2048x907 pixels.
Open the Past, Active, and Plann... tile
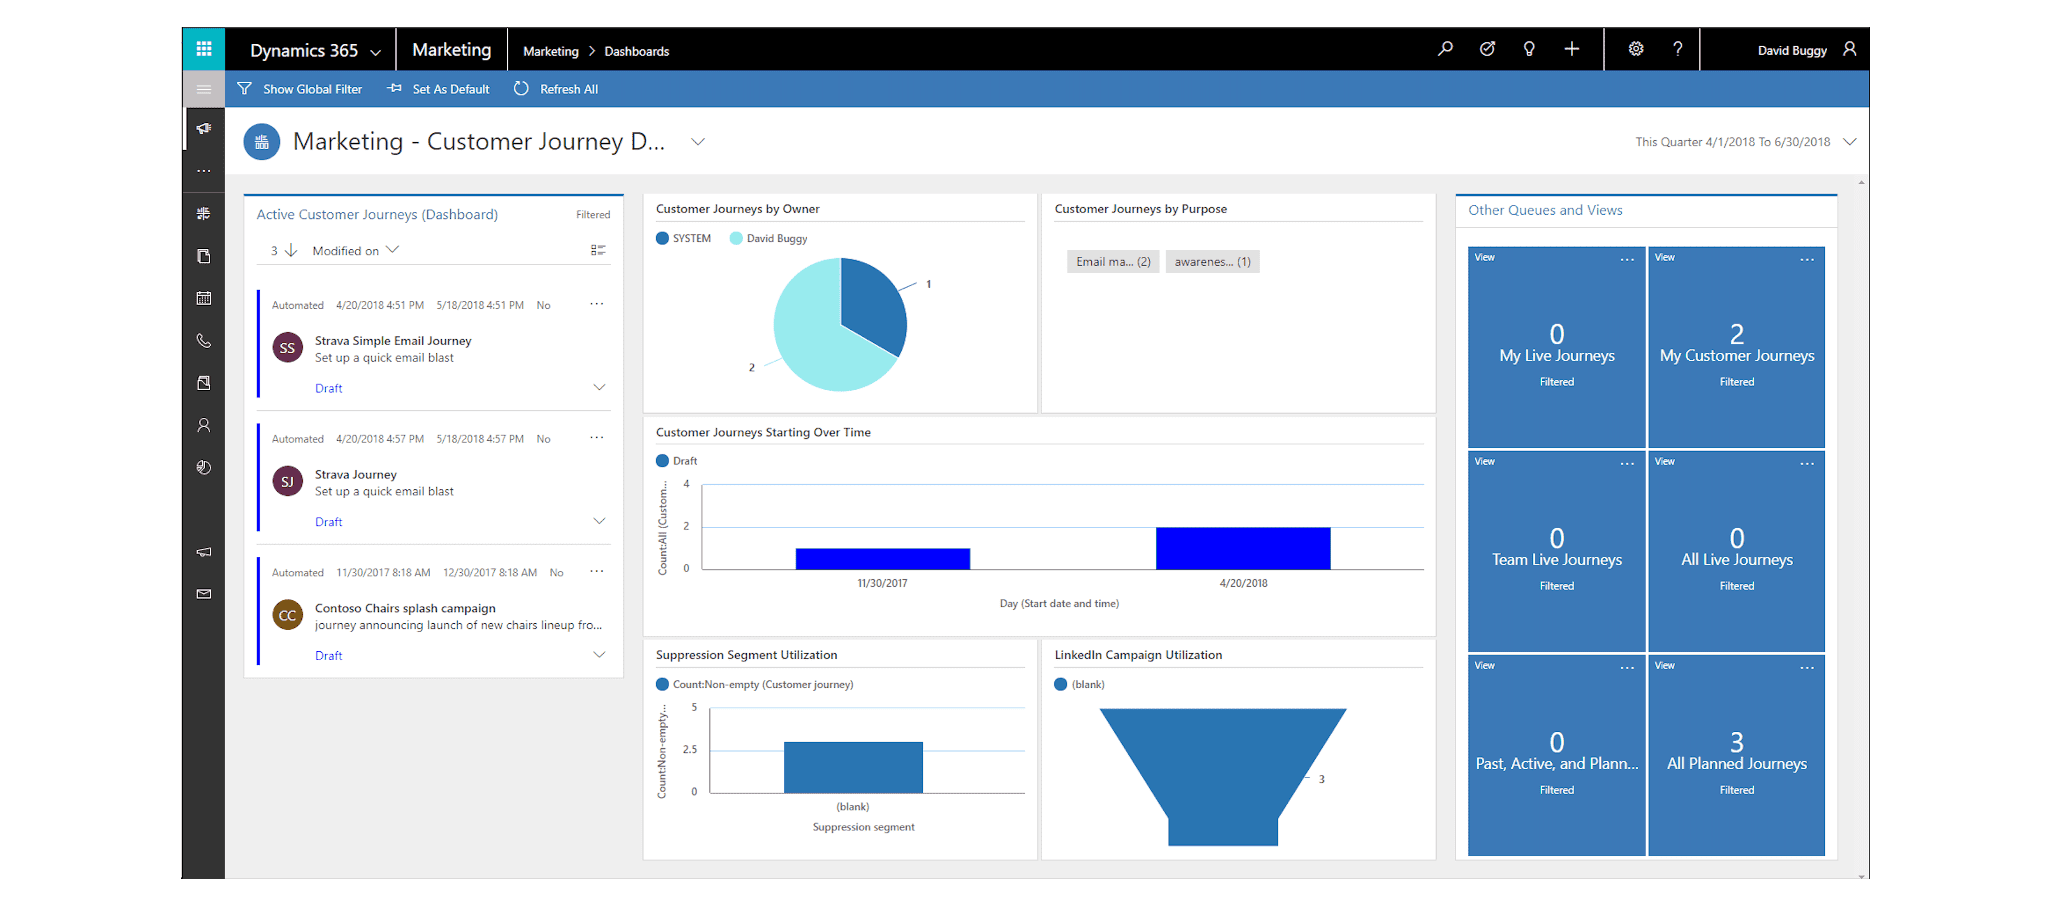[1557, 756]
